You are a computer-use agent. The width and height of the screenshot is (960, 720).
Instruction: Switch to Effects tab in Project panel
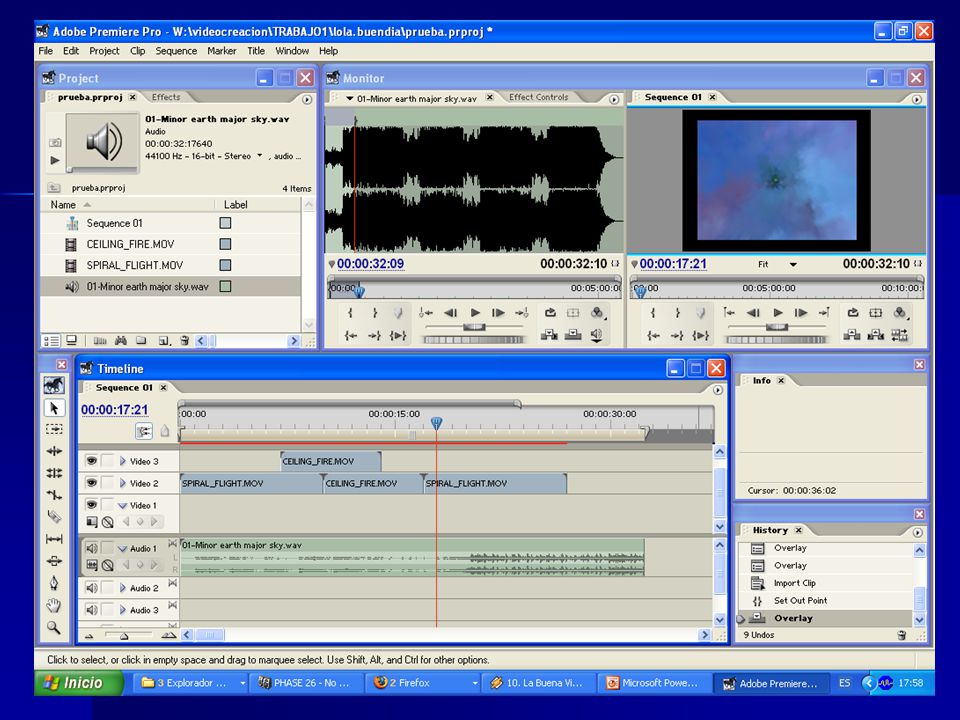coord(166,97)
